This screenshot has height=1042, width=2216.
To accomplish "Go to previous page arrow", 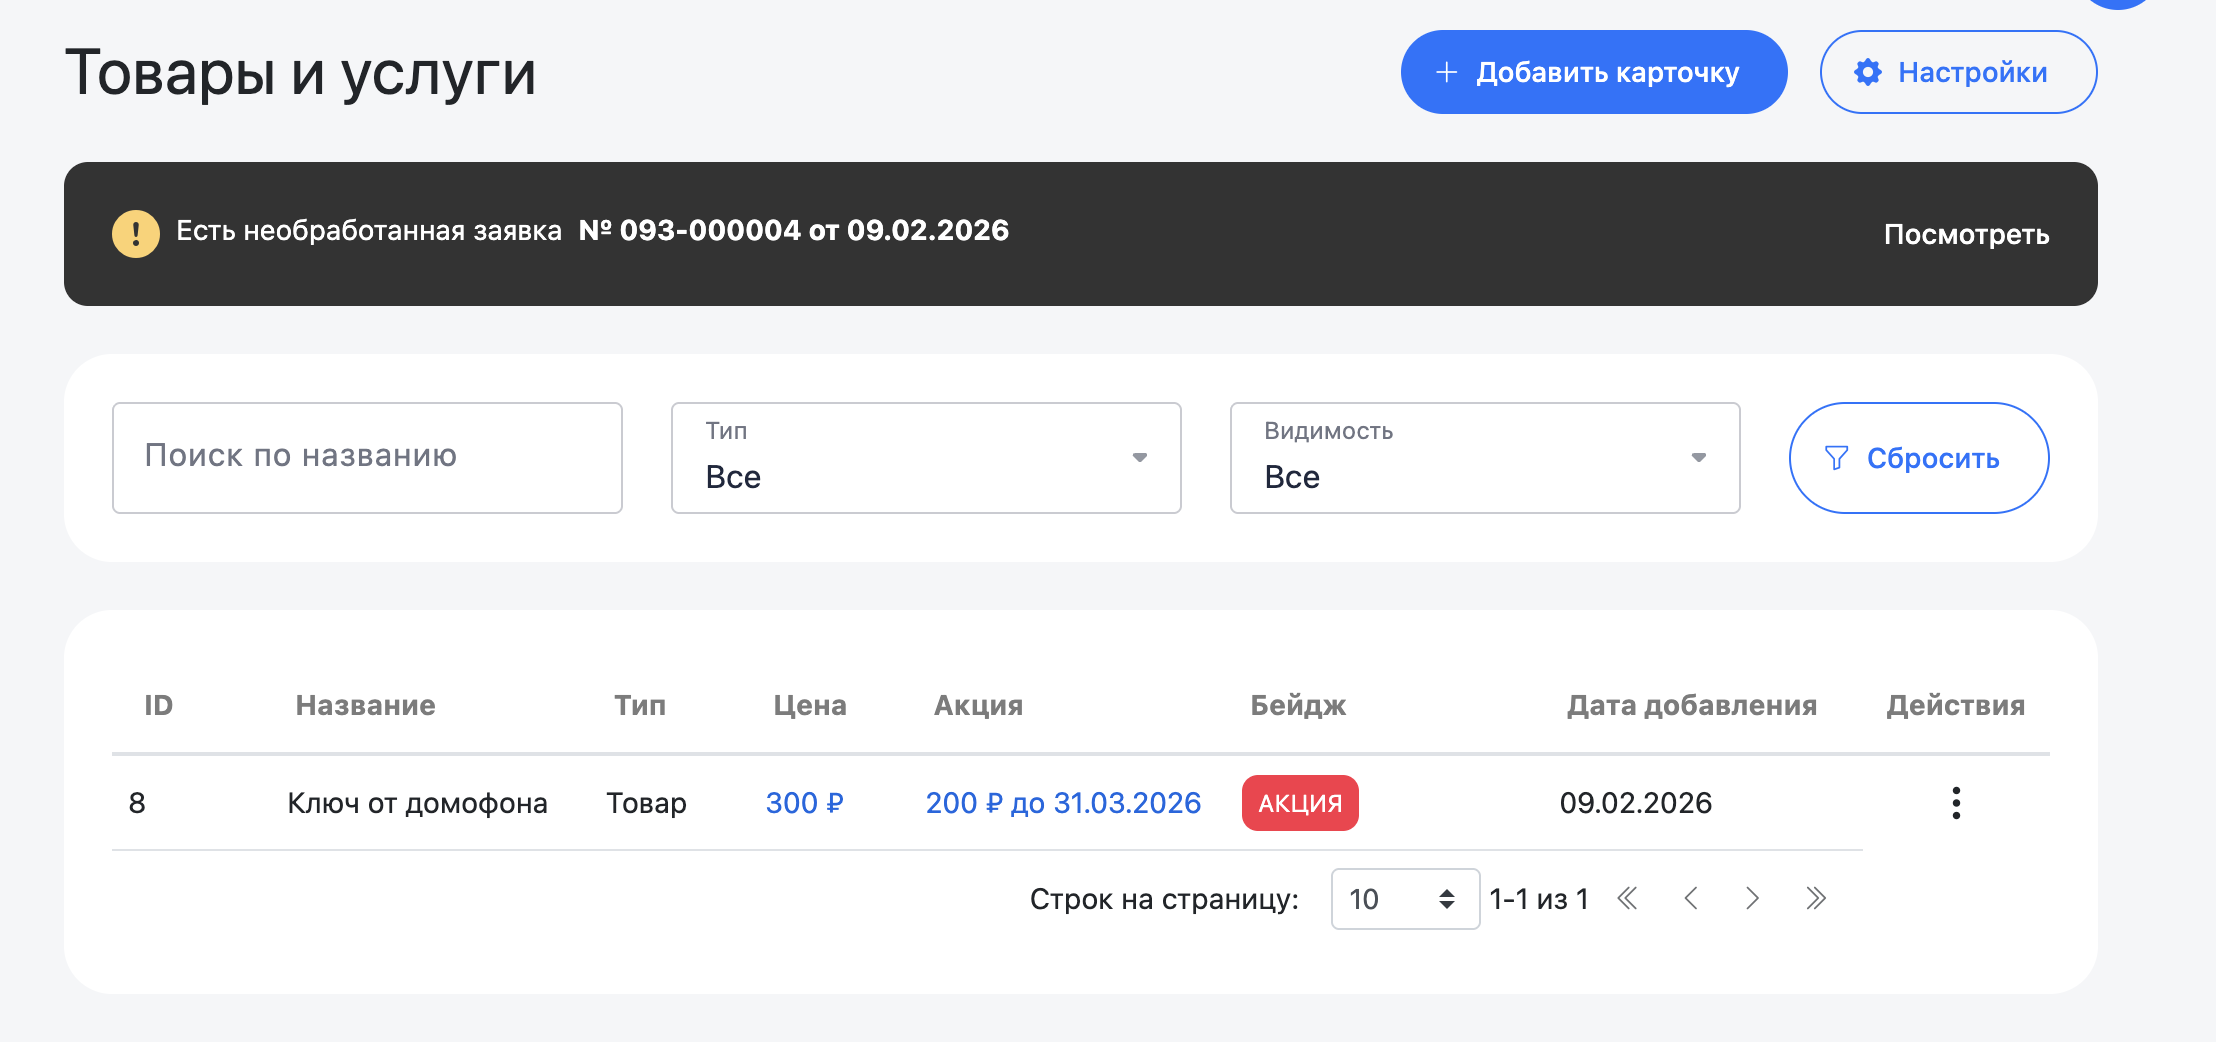I will (x=1691, y=899).
